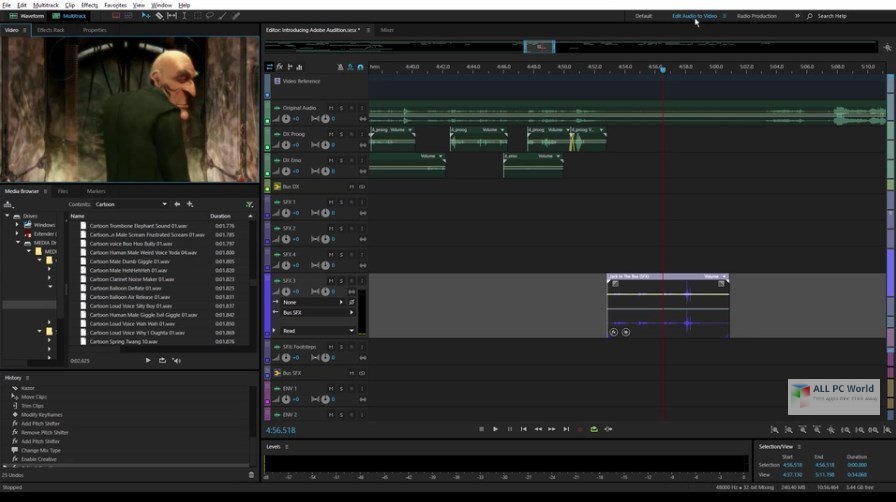Click the Record button in transport
Image resolution: width=896 pixels, height=502 pixels.
click(x=579, y=429)
